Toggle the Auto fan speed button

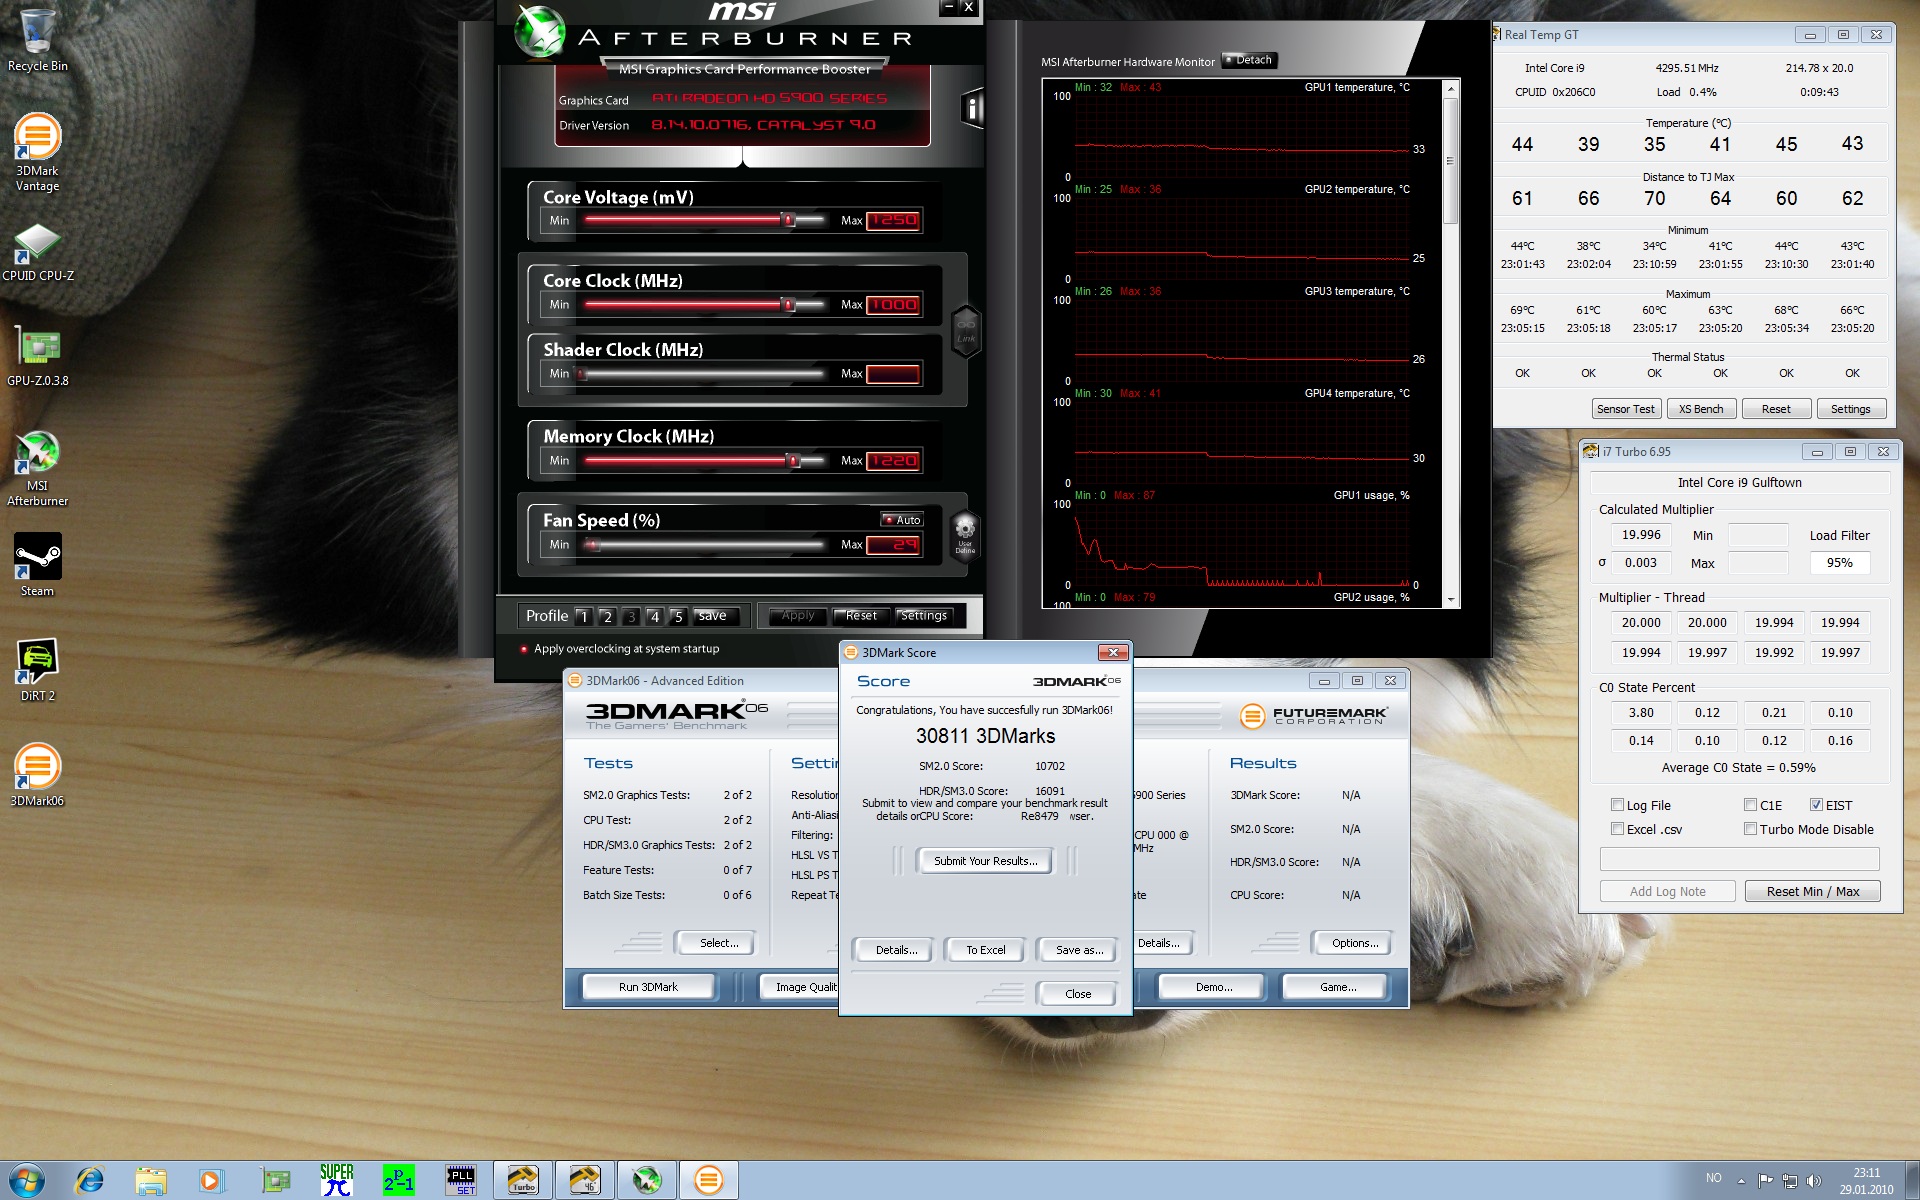click(902, 520)
